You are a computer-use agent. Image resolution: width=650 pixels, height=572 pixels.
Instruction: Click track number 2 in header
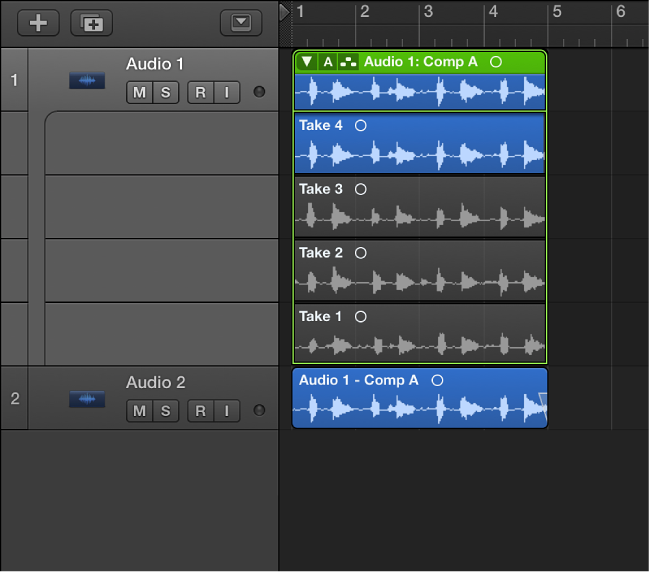(x=15, y=398)
